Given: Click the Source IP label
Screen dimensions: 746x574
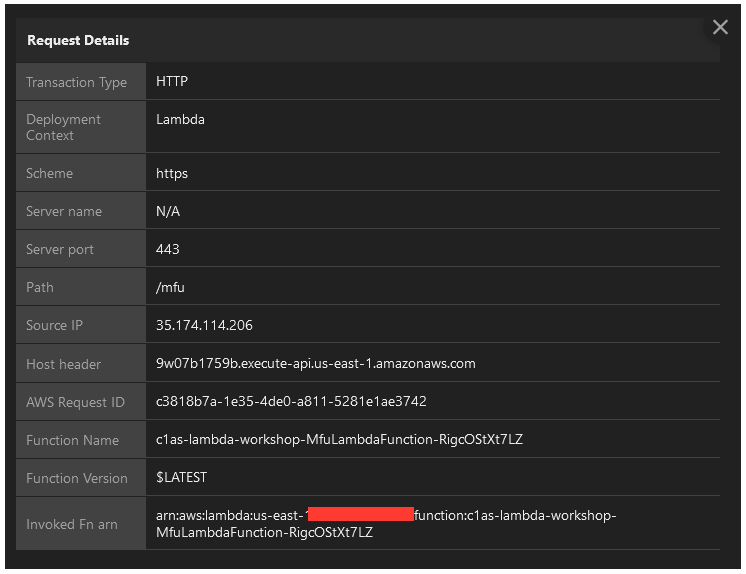Looking at the screenshot, I should pos(54,326).
